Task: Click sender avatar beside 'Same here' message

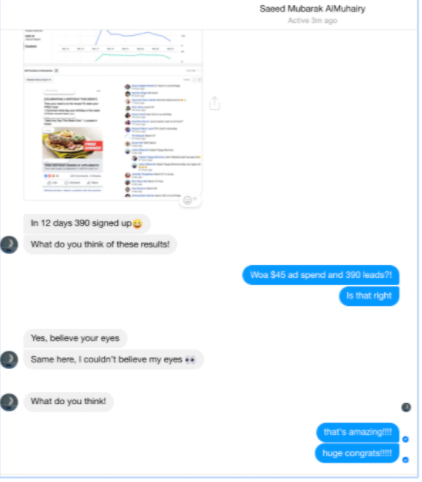Action: (x=9, y=360)
